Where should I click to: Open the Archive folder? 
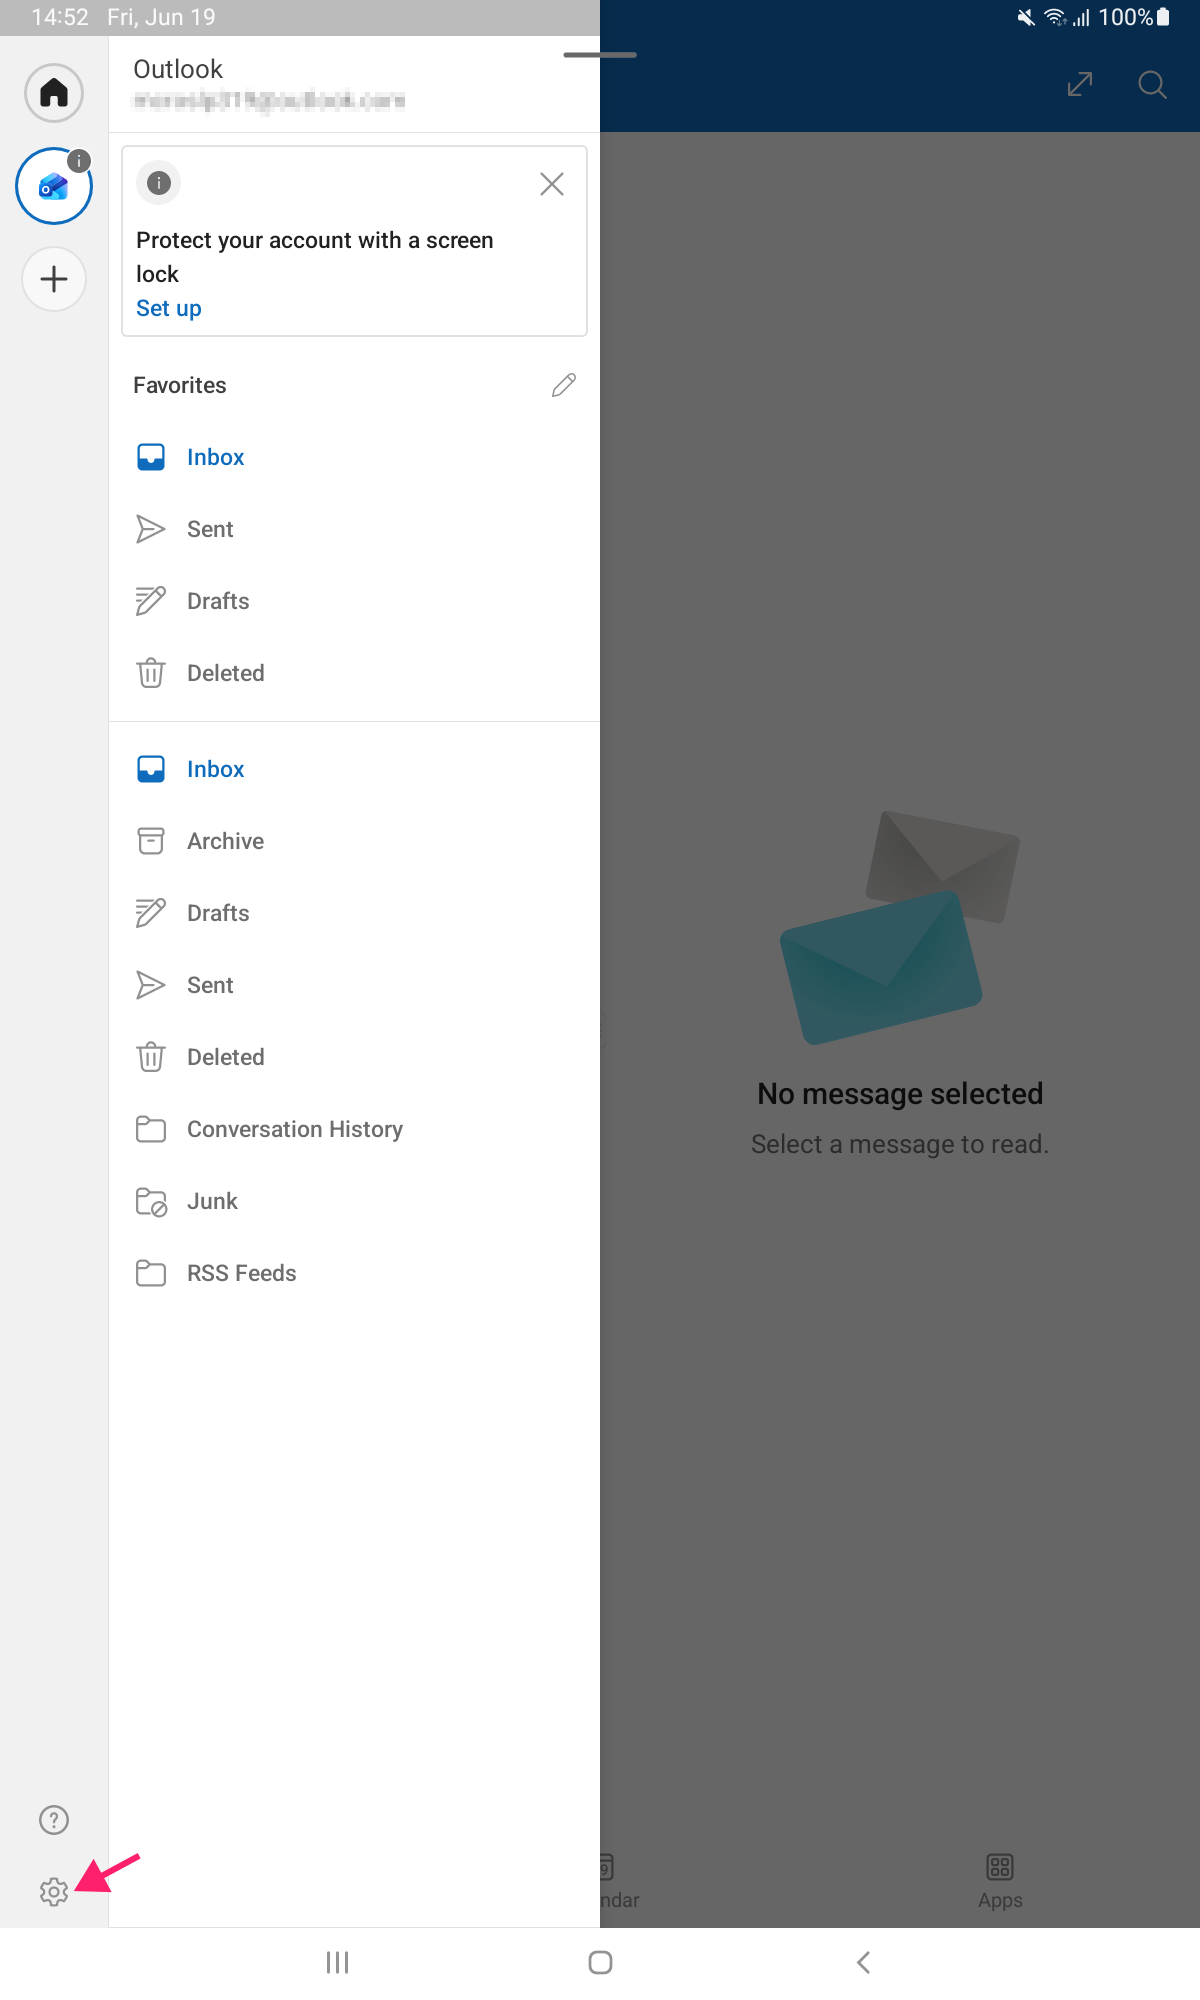pyautogui.click(x=354, y=841)
